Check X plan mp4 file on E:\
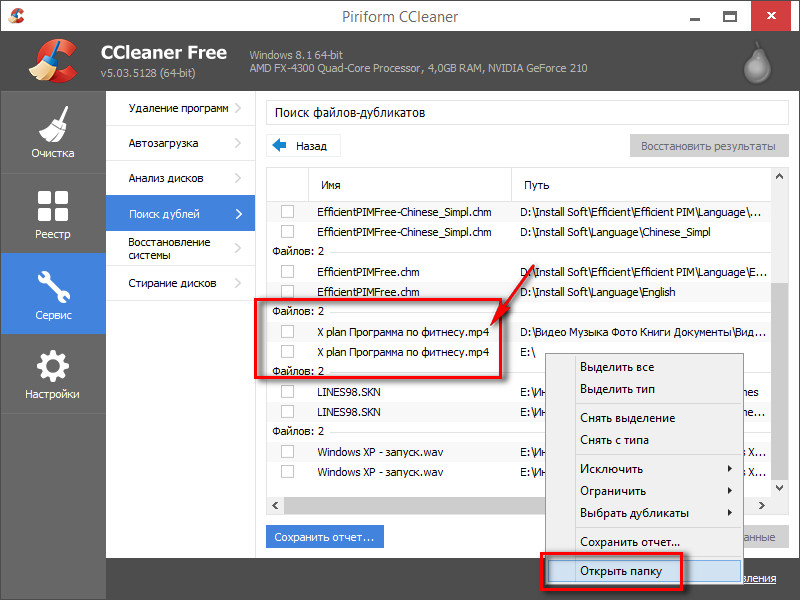Viewport: 800px width, 600px height. click(x=287, y=352)
